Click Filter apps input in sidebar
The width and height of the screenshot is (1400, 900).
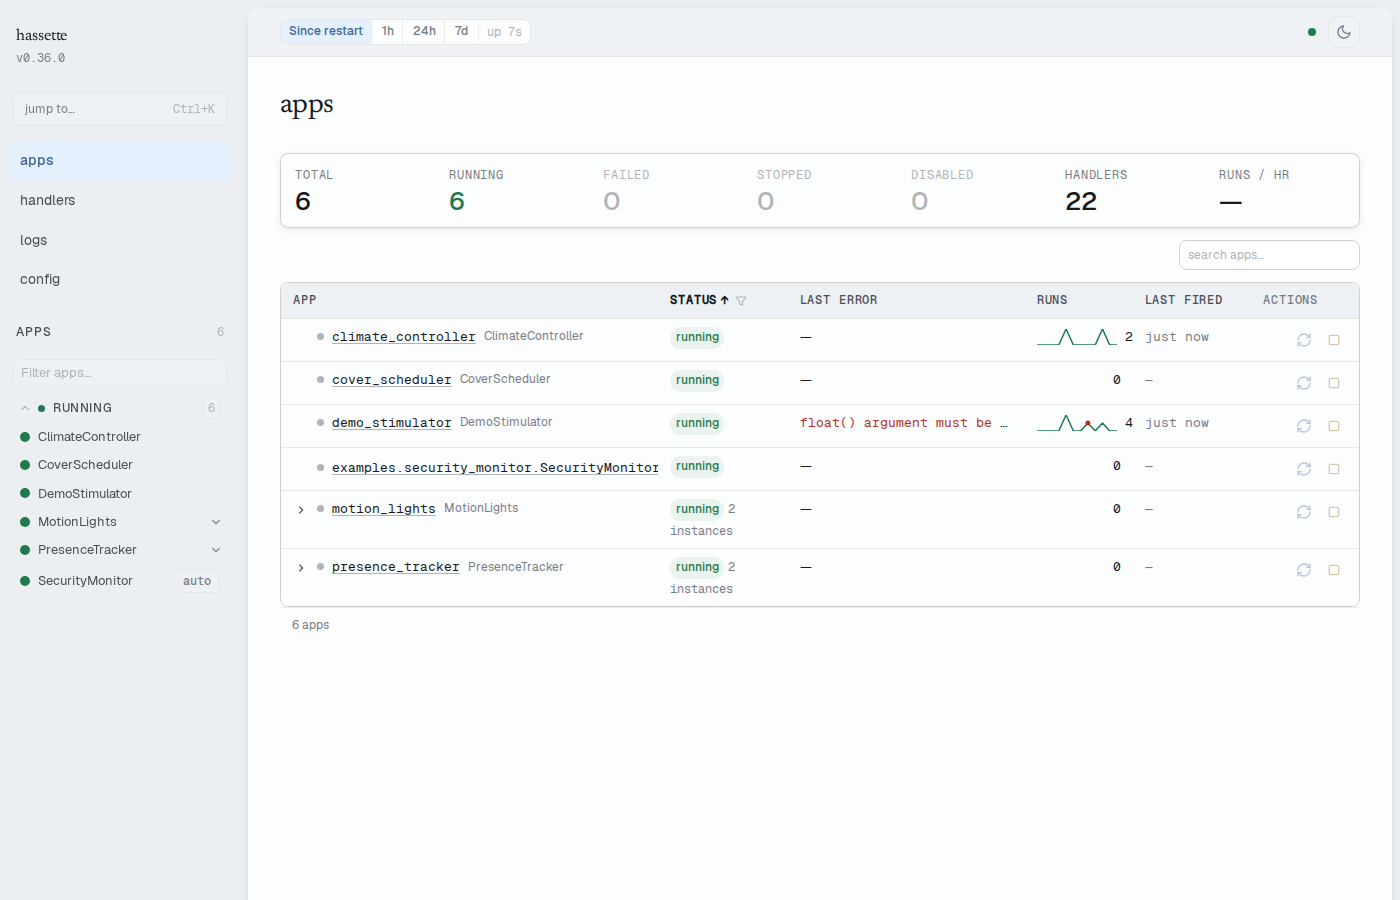(120, 373)
